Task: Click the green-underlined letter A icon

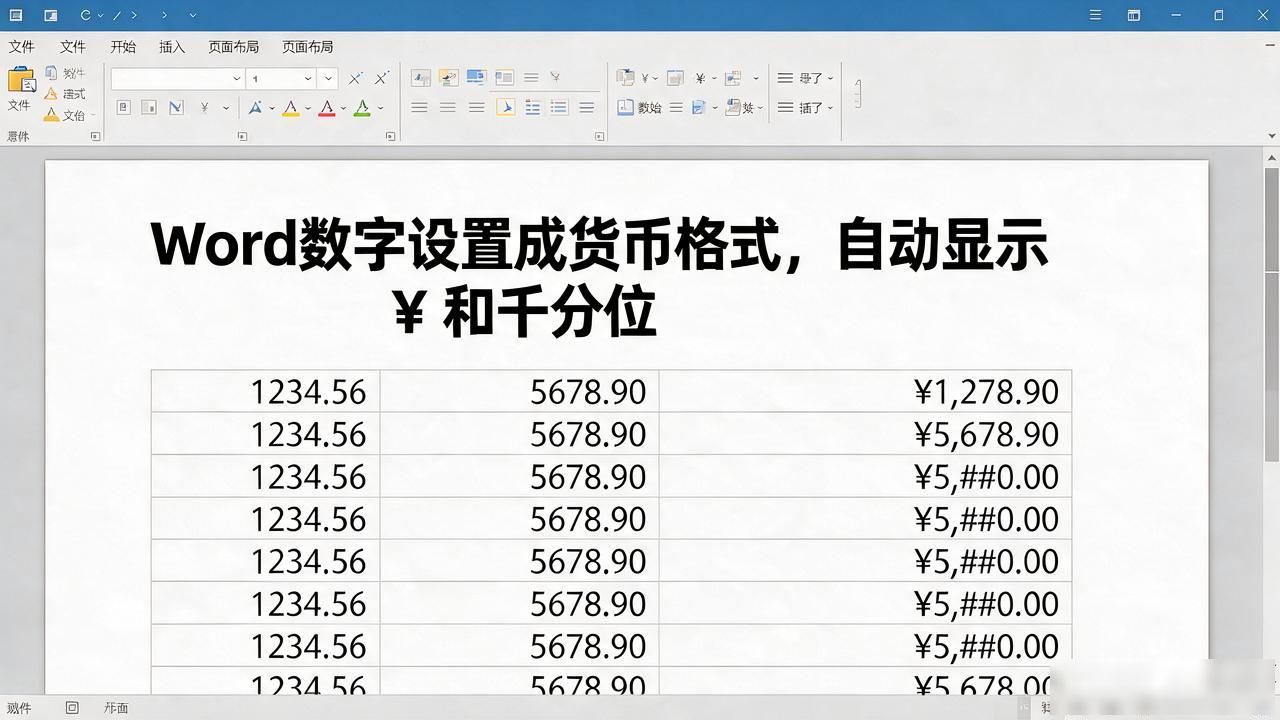Action: (362, 108)
